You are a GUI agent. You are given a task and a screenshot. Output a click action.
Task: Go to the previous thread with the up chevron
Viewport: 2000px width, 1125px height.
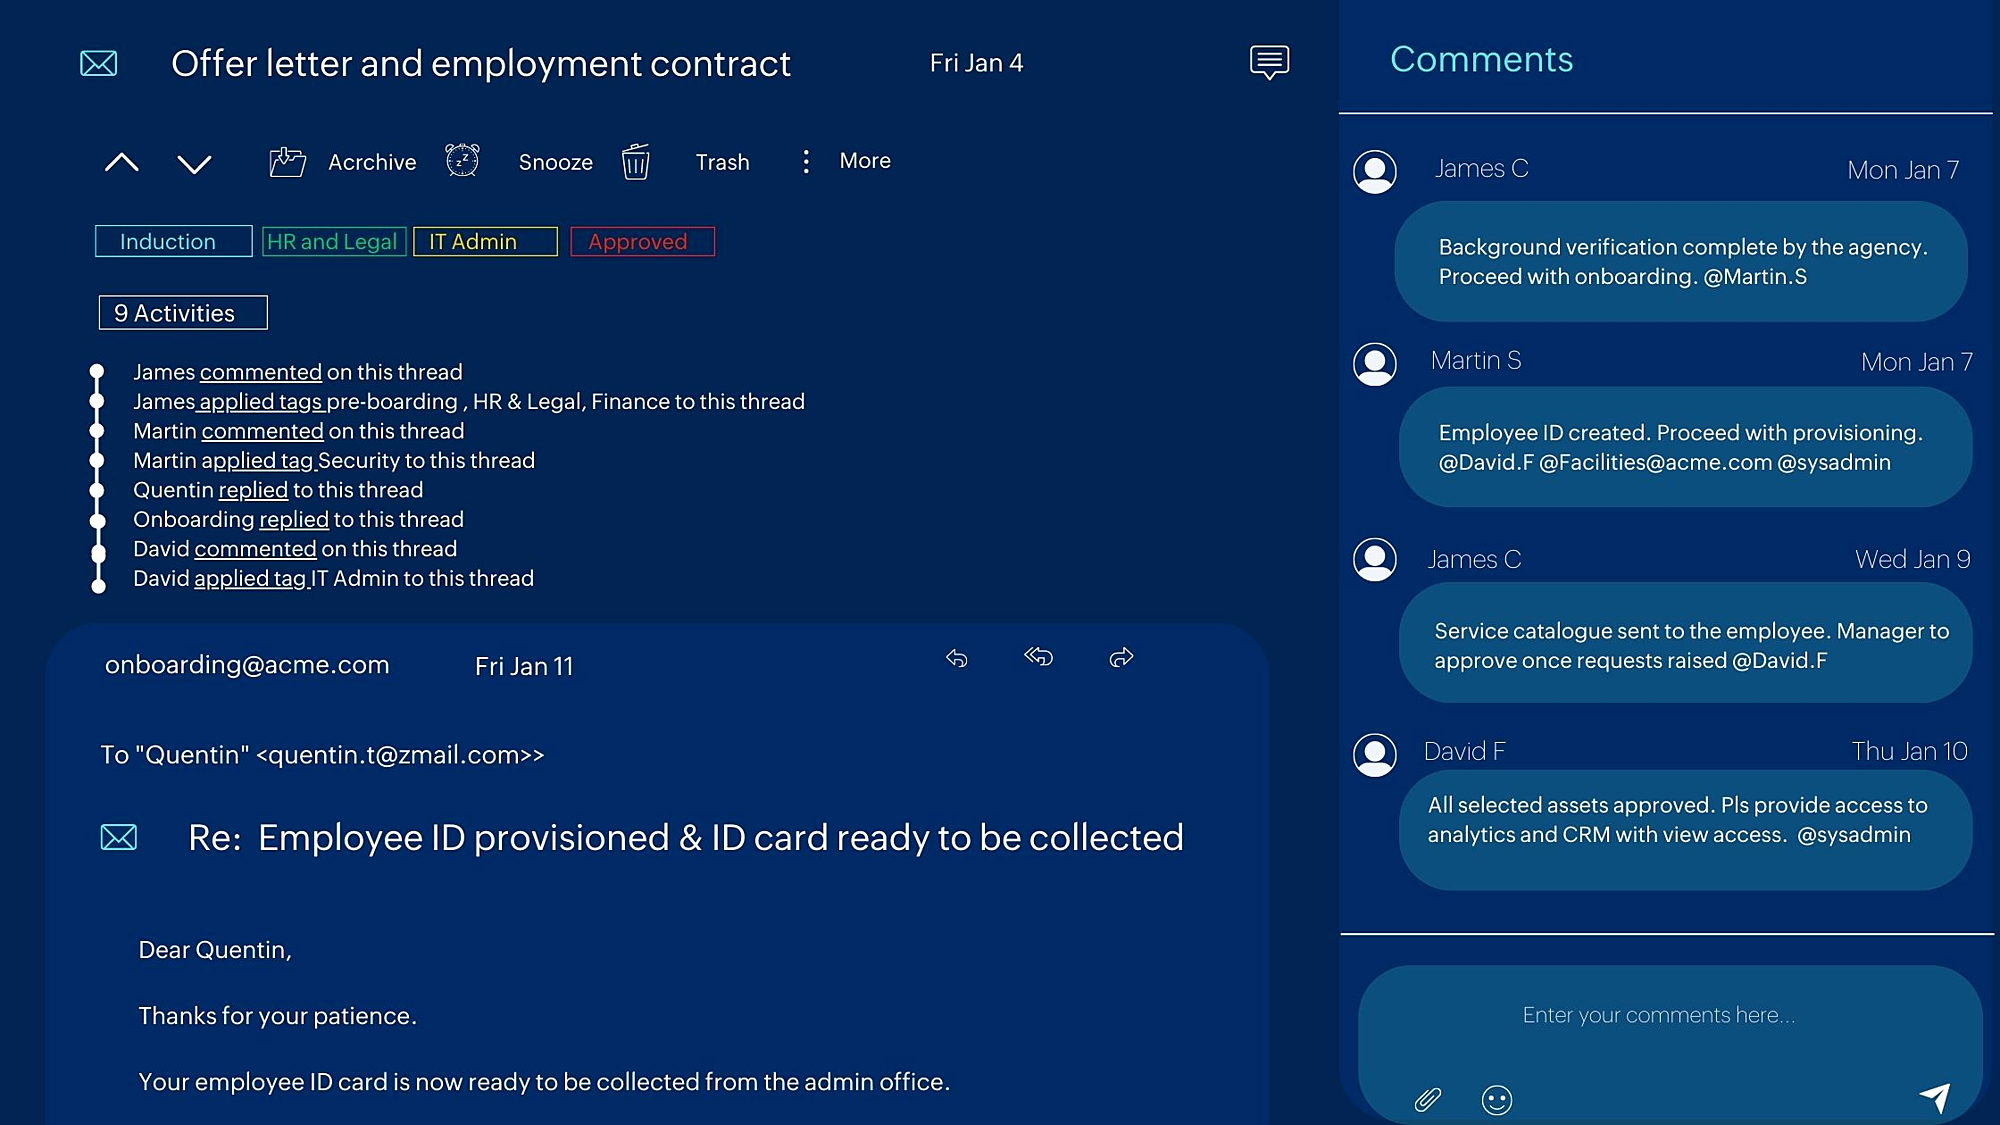point(122,162)
